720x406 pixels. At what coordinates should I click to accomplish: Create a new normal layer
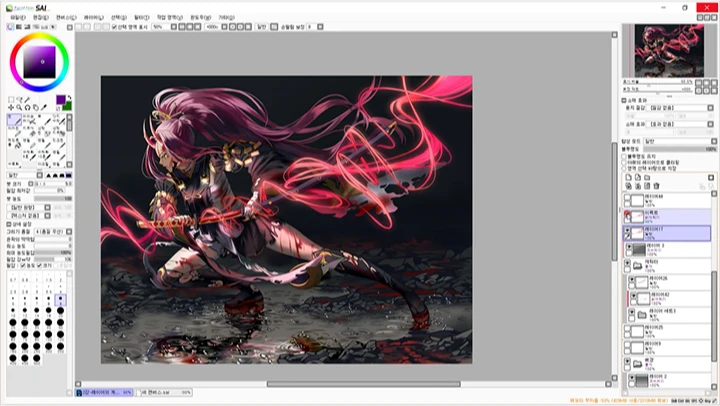628,177
